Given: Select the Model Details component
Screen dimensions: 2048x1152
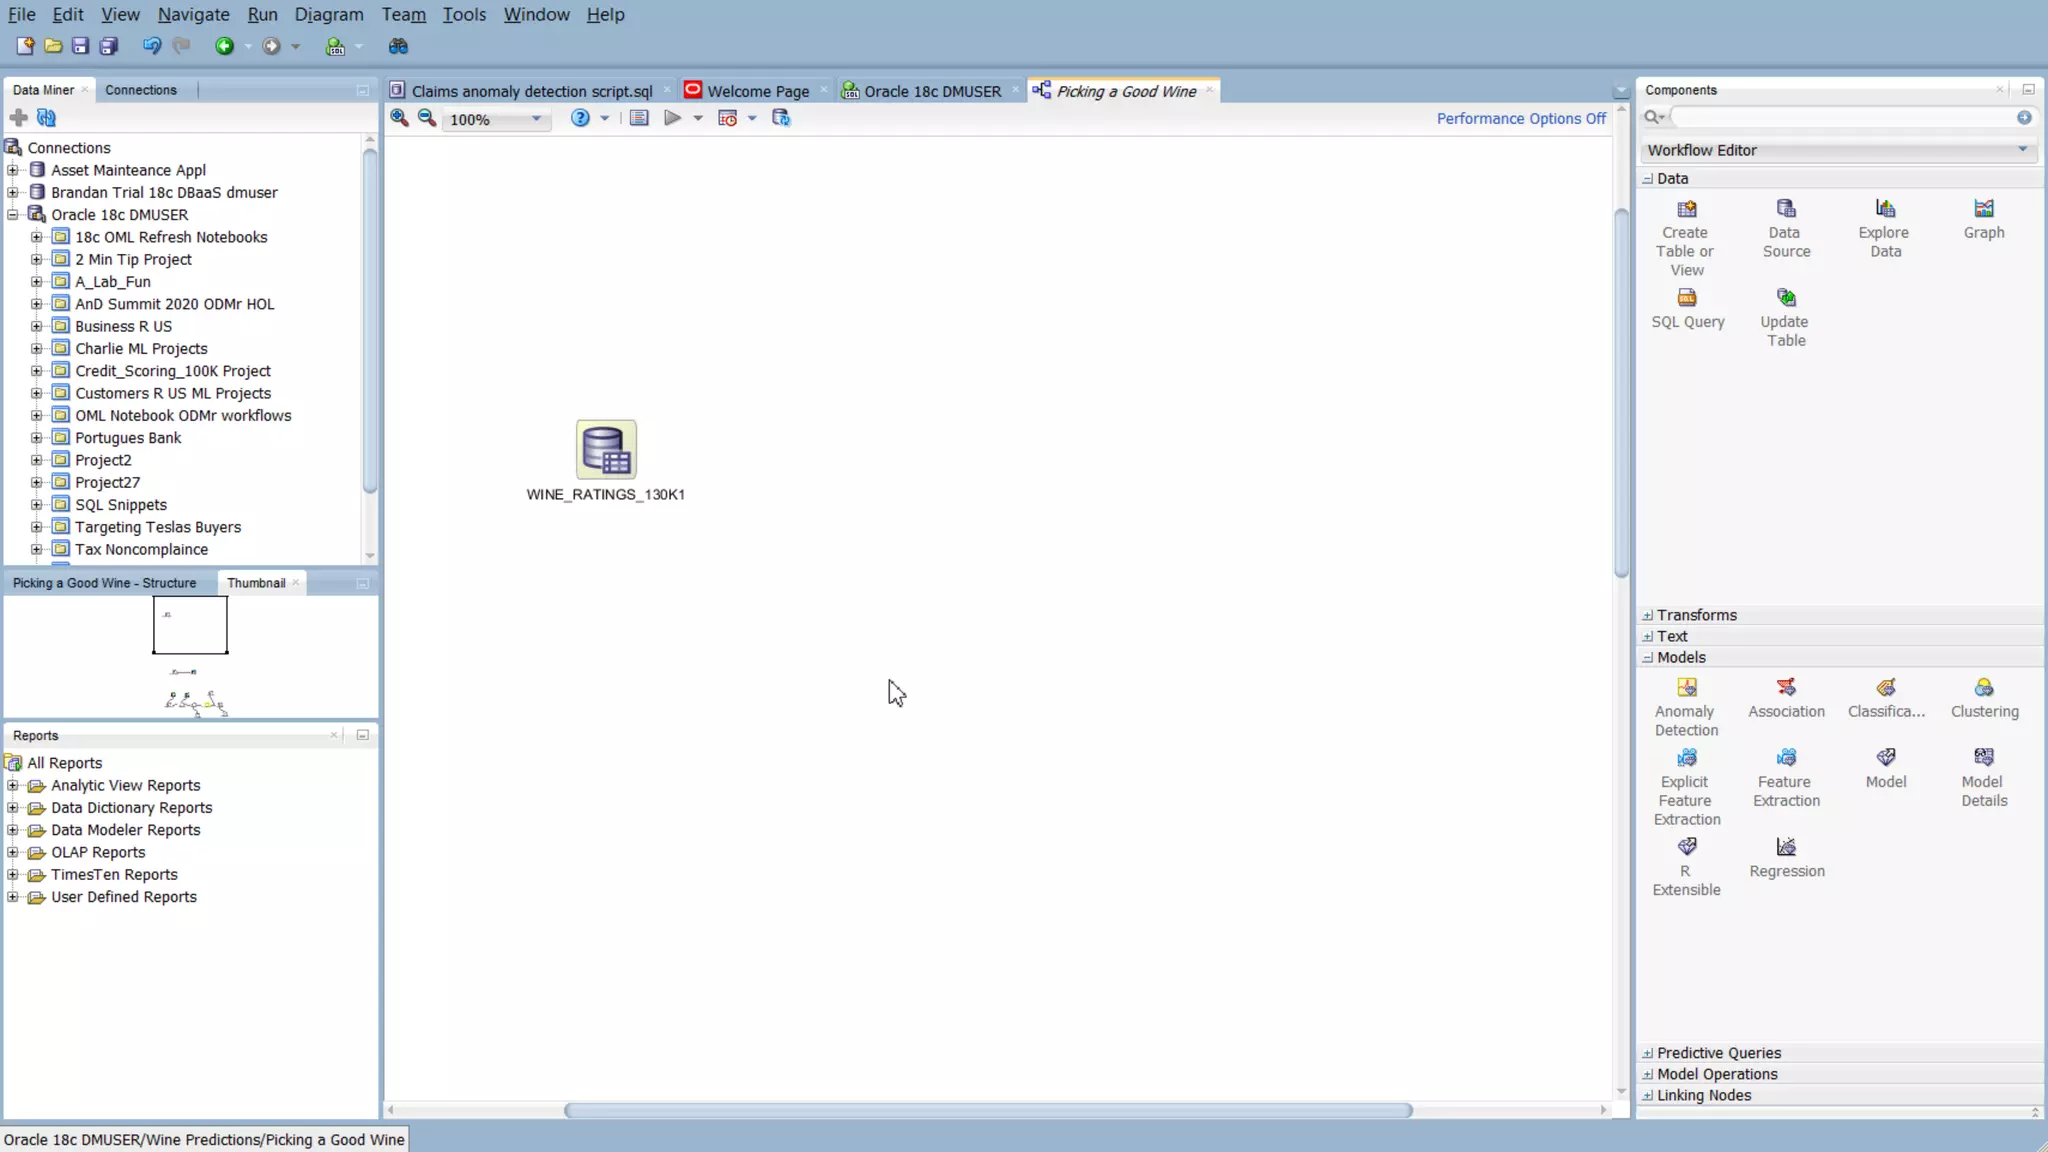Looking at the screenshot, I should (x=1984, y=778).
